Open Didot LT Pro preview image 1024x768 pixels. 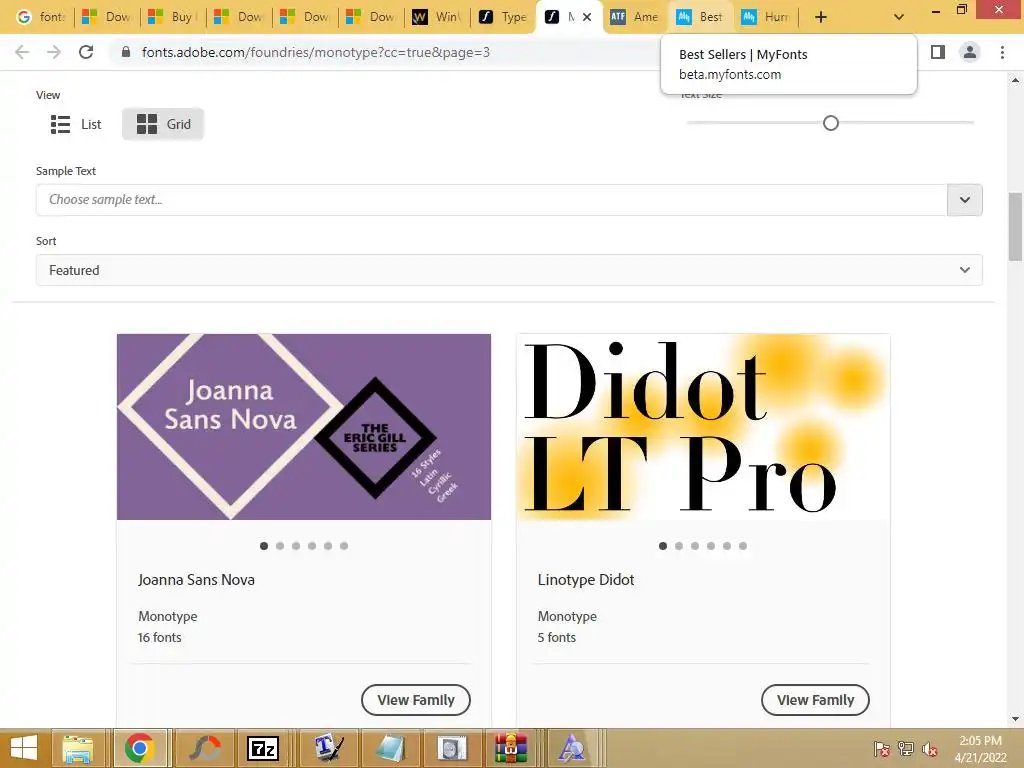[703, 427]
